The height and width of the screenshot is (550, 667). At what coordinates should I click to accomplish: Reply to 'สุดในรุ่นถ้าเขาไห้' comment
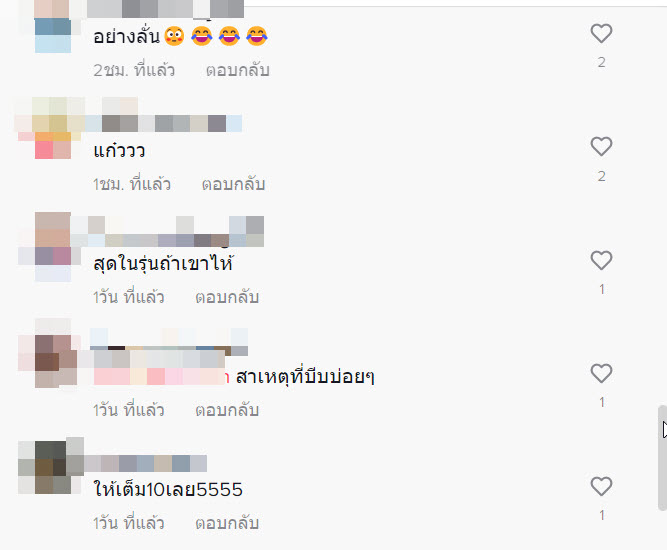tap(227, 297)
